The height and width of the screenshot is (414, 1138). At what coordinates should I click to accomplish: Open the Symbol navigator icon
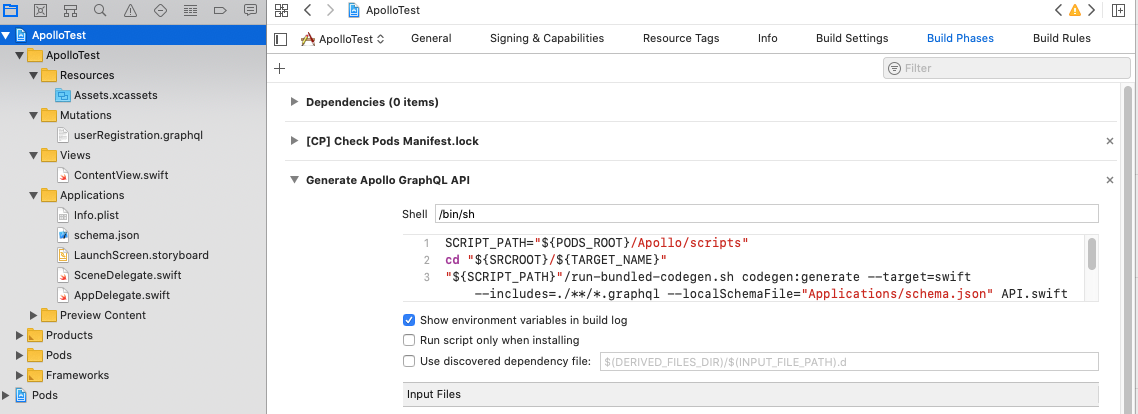click(70, 10)
